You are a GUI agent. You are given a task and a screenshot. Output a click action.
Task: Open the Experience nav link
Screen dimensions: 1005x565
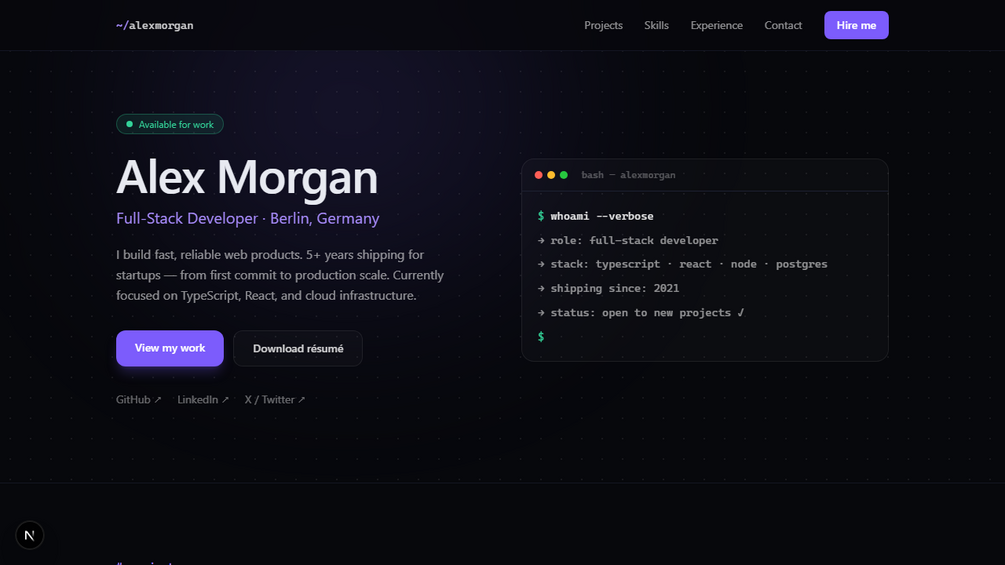point(717,25)
